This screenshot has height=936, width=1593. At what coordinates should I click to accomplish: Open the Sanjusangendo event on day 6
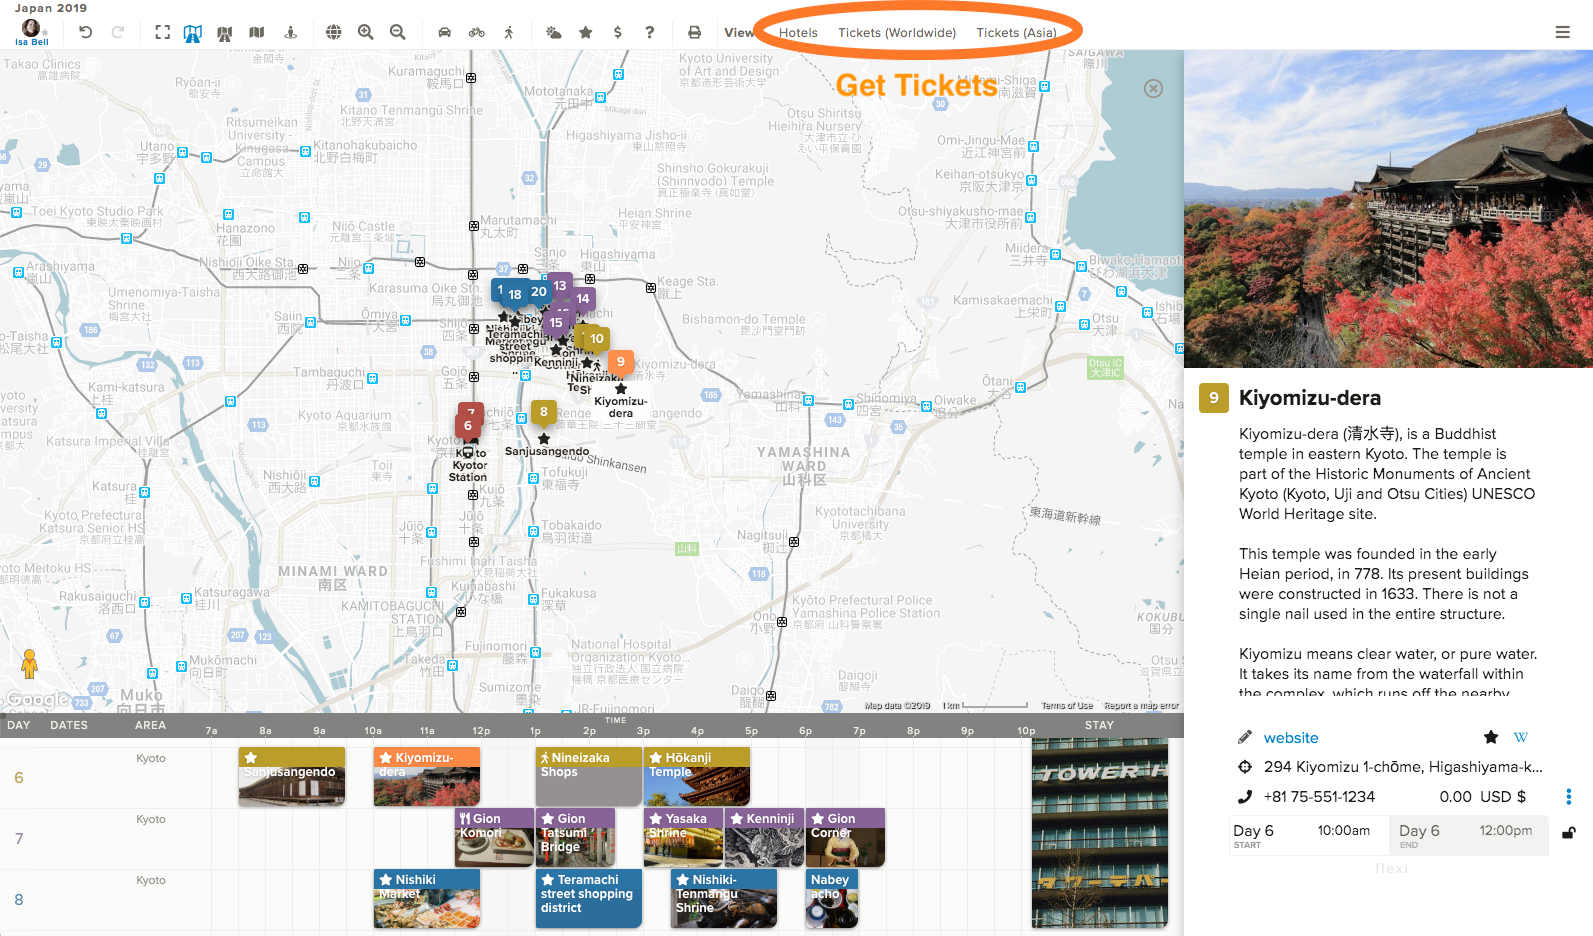pyautogui.click(x=292, y=777)
